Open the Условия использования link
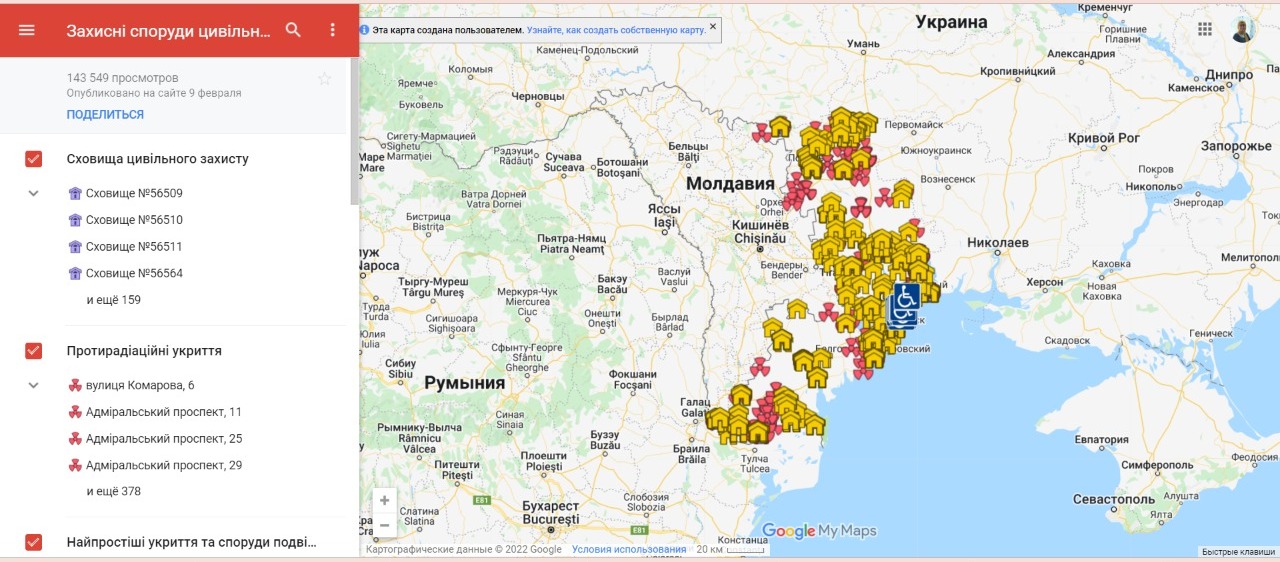1280x562 pixels. click(629, 550)
